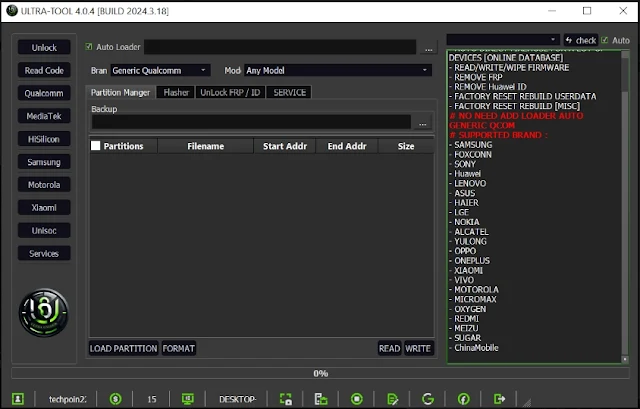Click the techpoin2 username in status bar
The image size is (640, 409).
click(x=67, y=399)
